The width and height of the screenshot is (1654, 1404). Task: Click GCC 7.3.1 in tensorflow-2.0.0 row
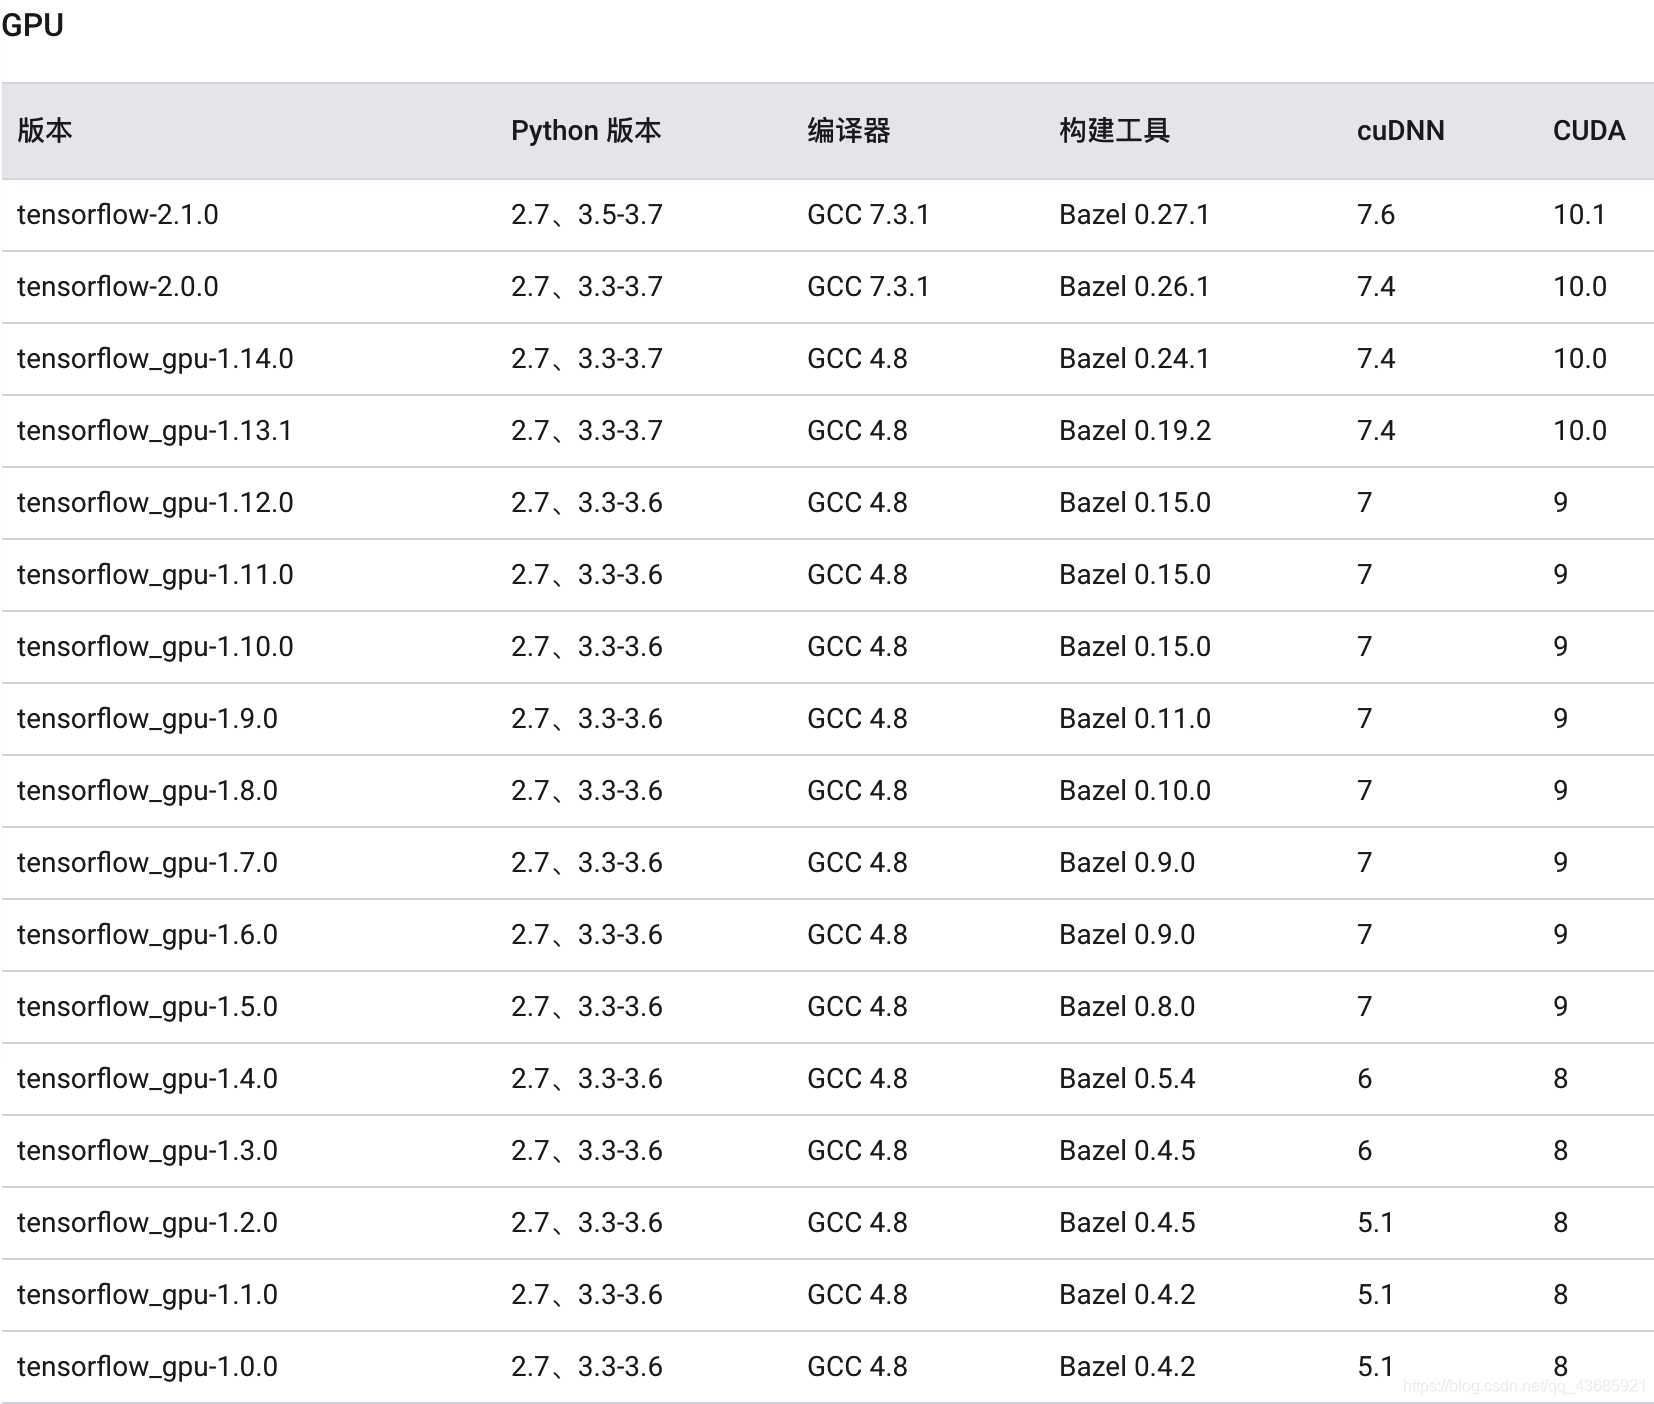[x=868, y=287]
